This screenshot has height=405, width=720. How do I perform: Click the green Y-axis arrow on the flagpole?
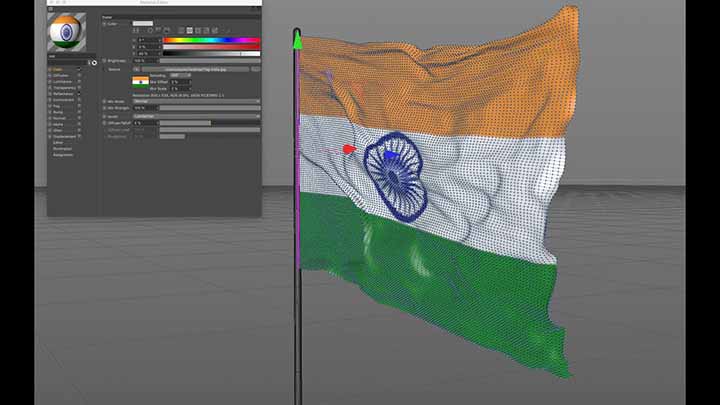pos(298,40)
